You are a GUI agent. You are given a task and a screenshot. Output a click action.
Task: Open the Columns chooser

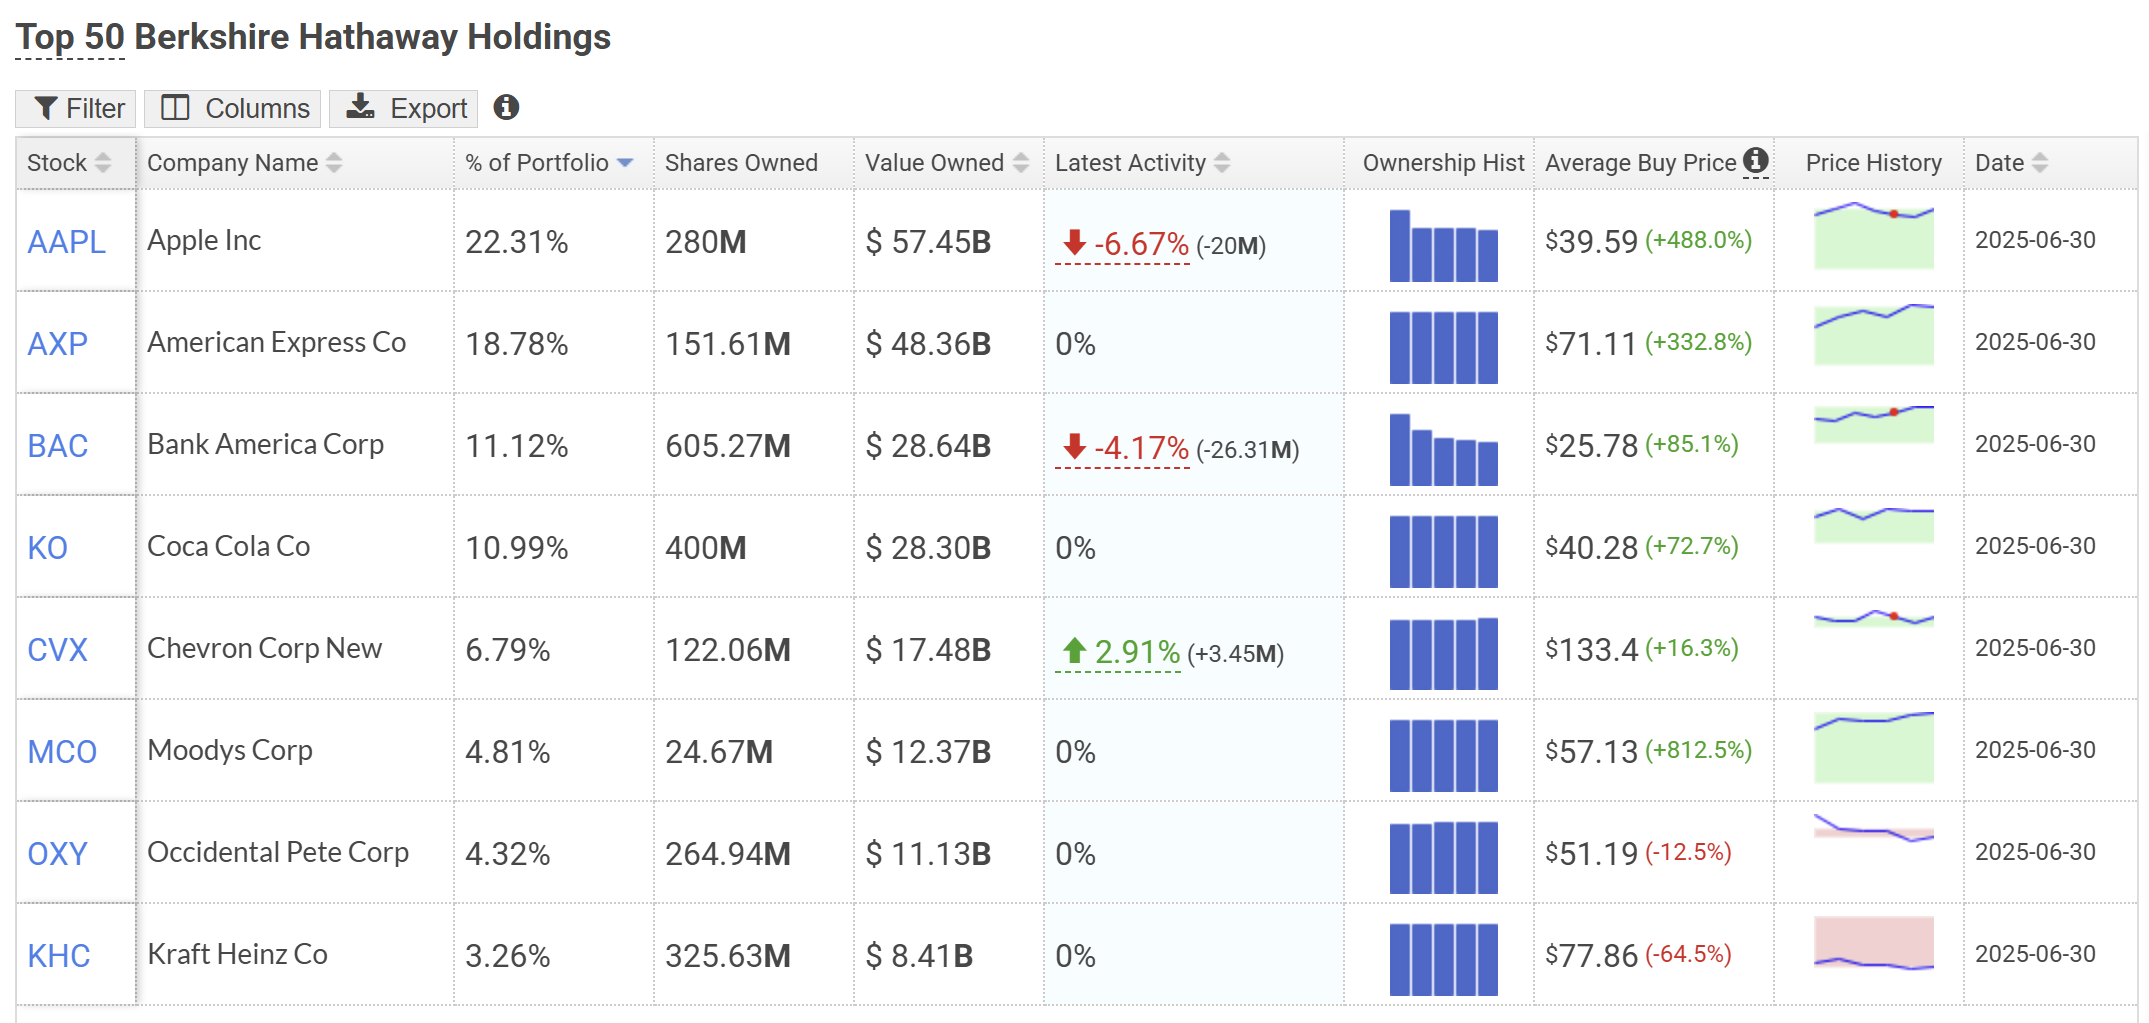(232, 108)
